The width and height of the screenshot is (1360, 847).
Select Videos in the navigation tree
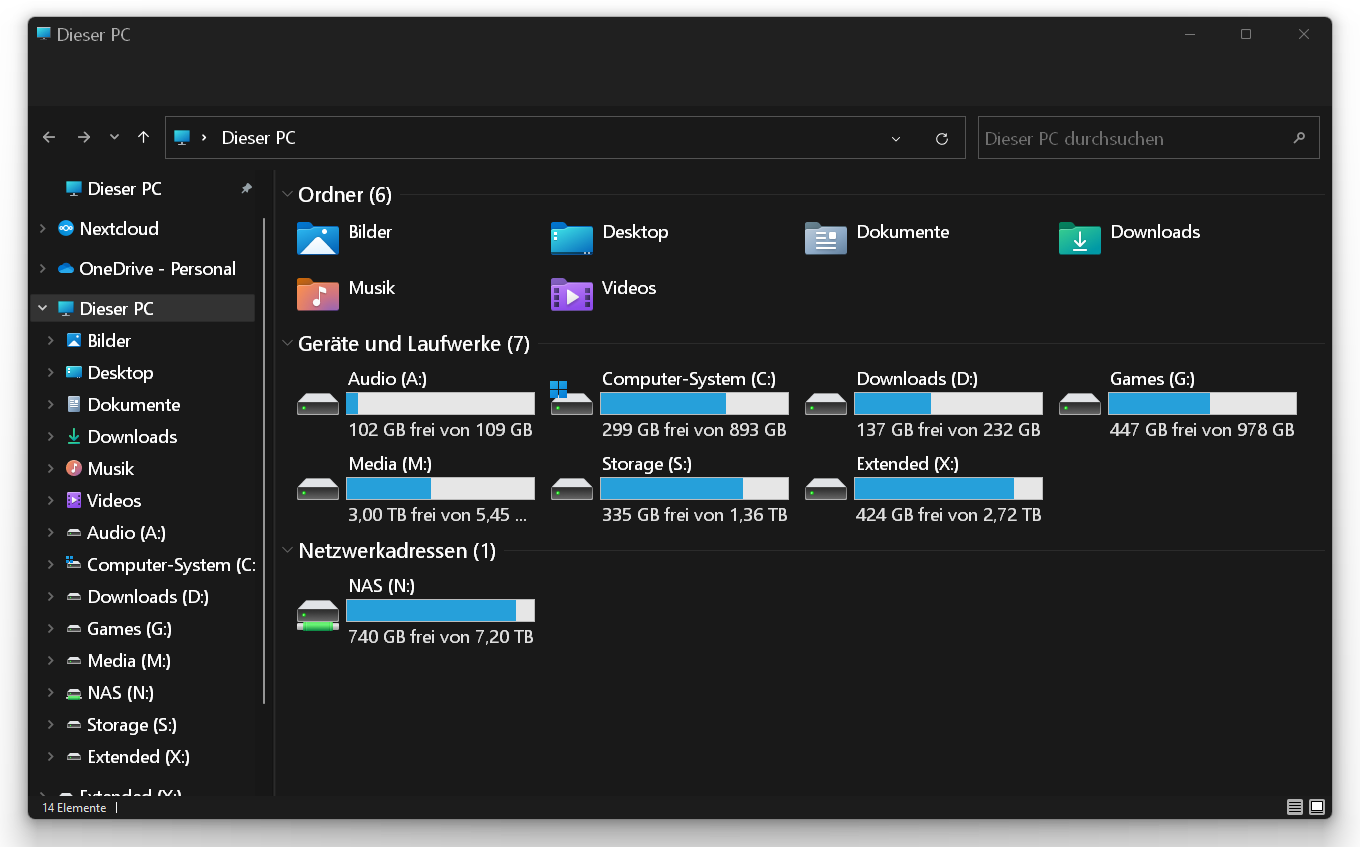[x=114, y=501]
